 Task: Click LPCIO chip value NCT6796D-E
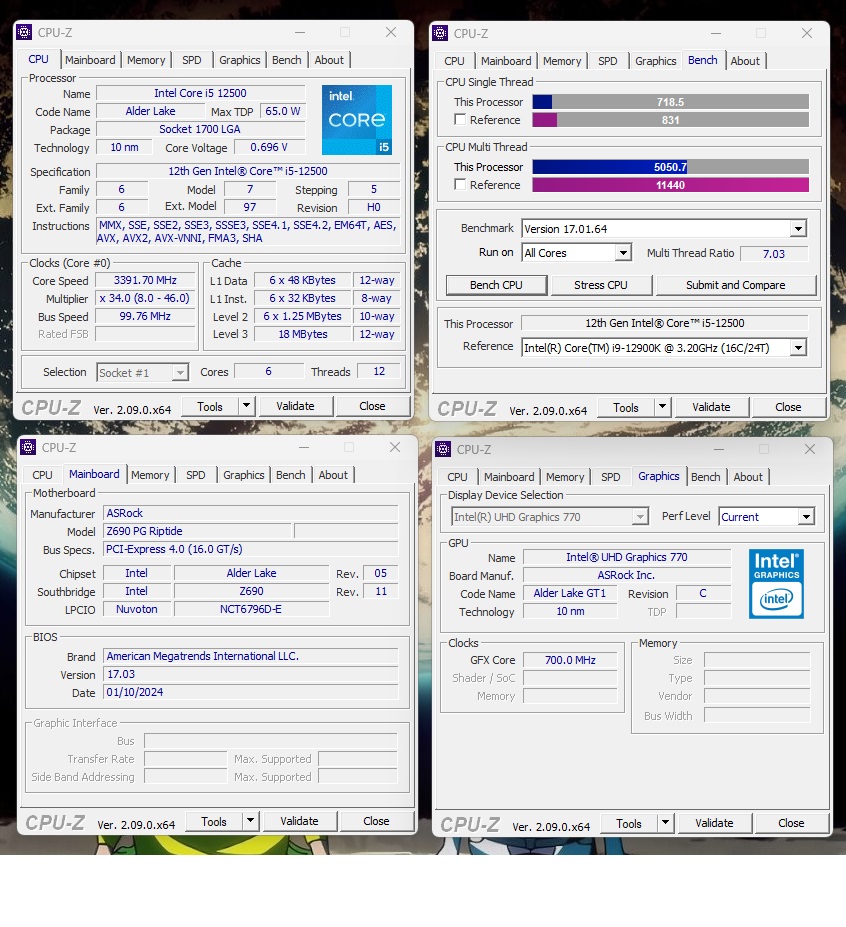(251, 609)
